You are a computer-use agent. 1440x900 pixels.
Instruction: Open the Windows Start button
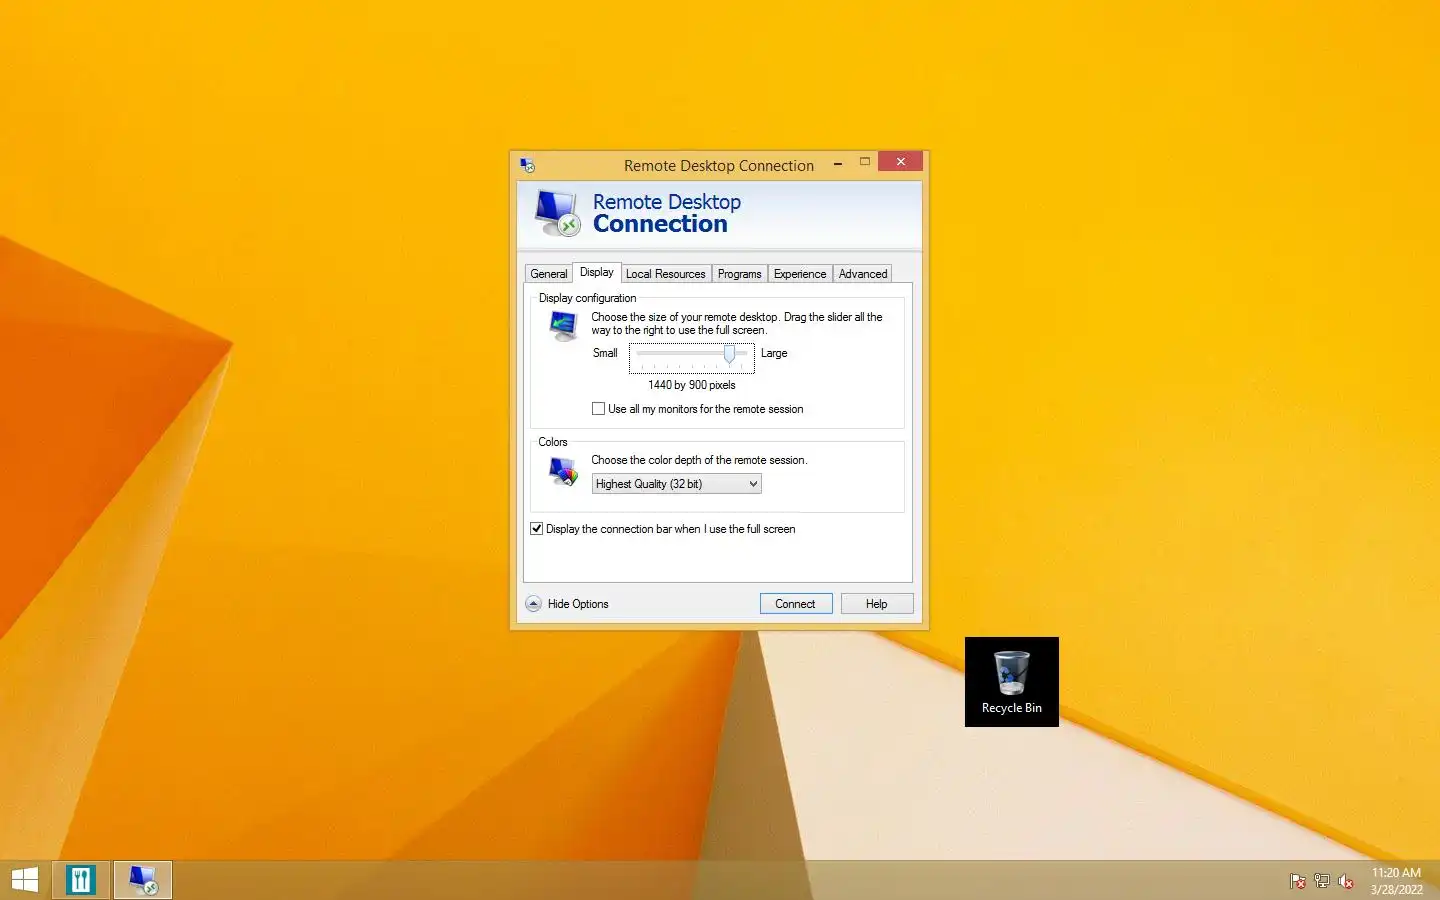[x=25, y=880]
